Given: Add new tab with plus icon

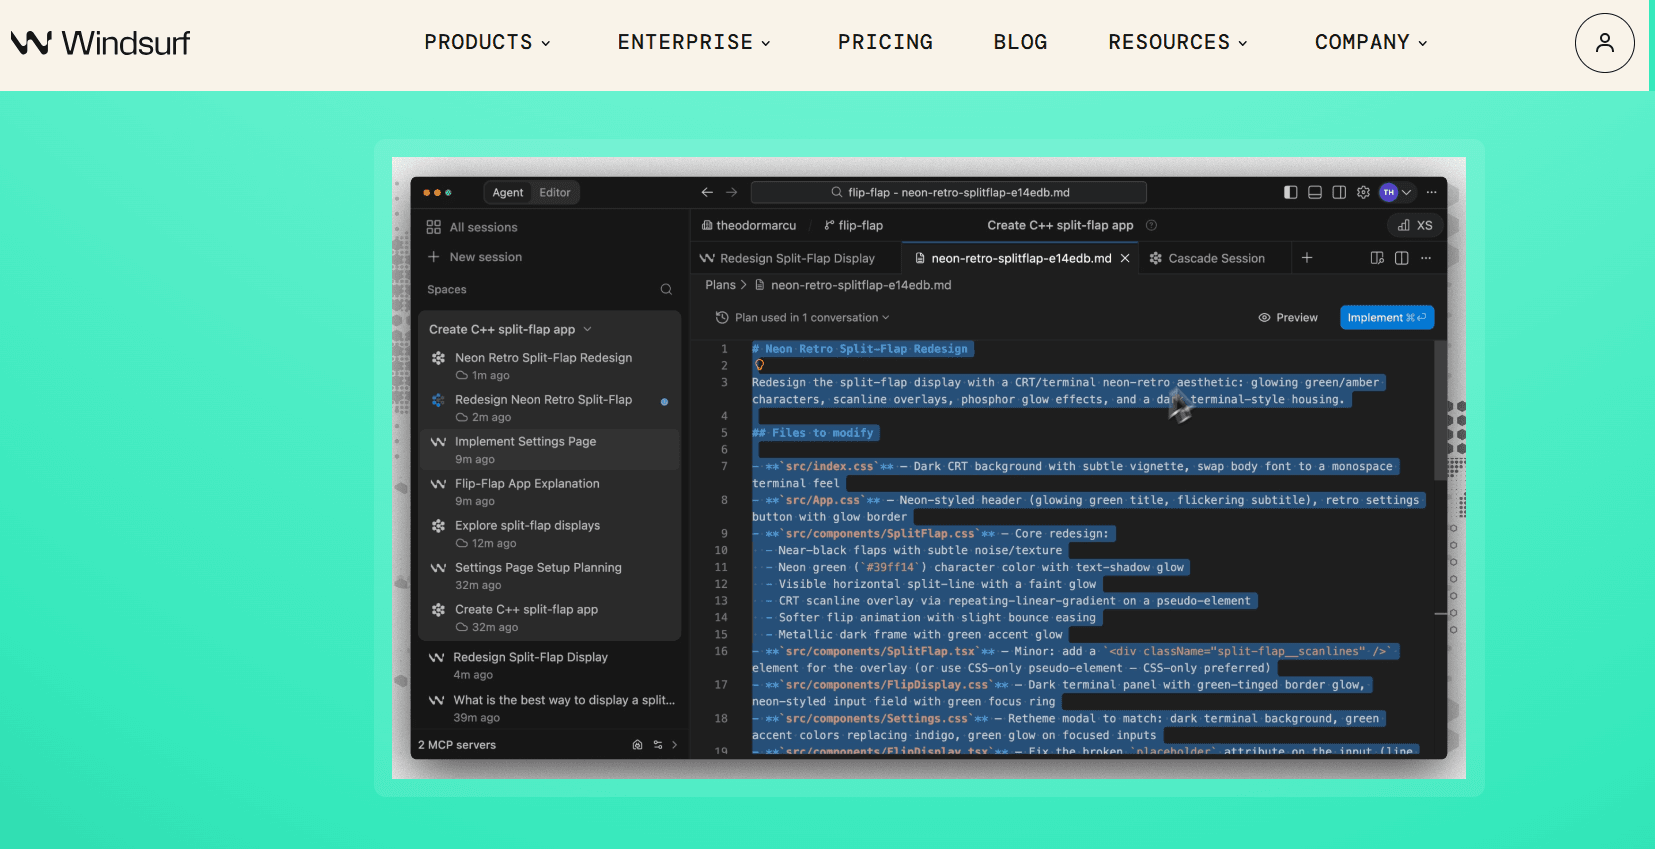Looking at the screenshot, I should coord(1306,258).
